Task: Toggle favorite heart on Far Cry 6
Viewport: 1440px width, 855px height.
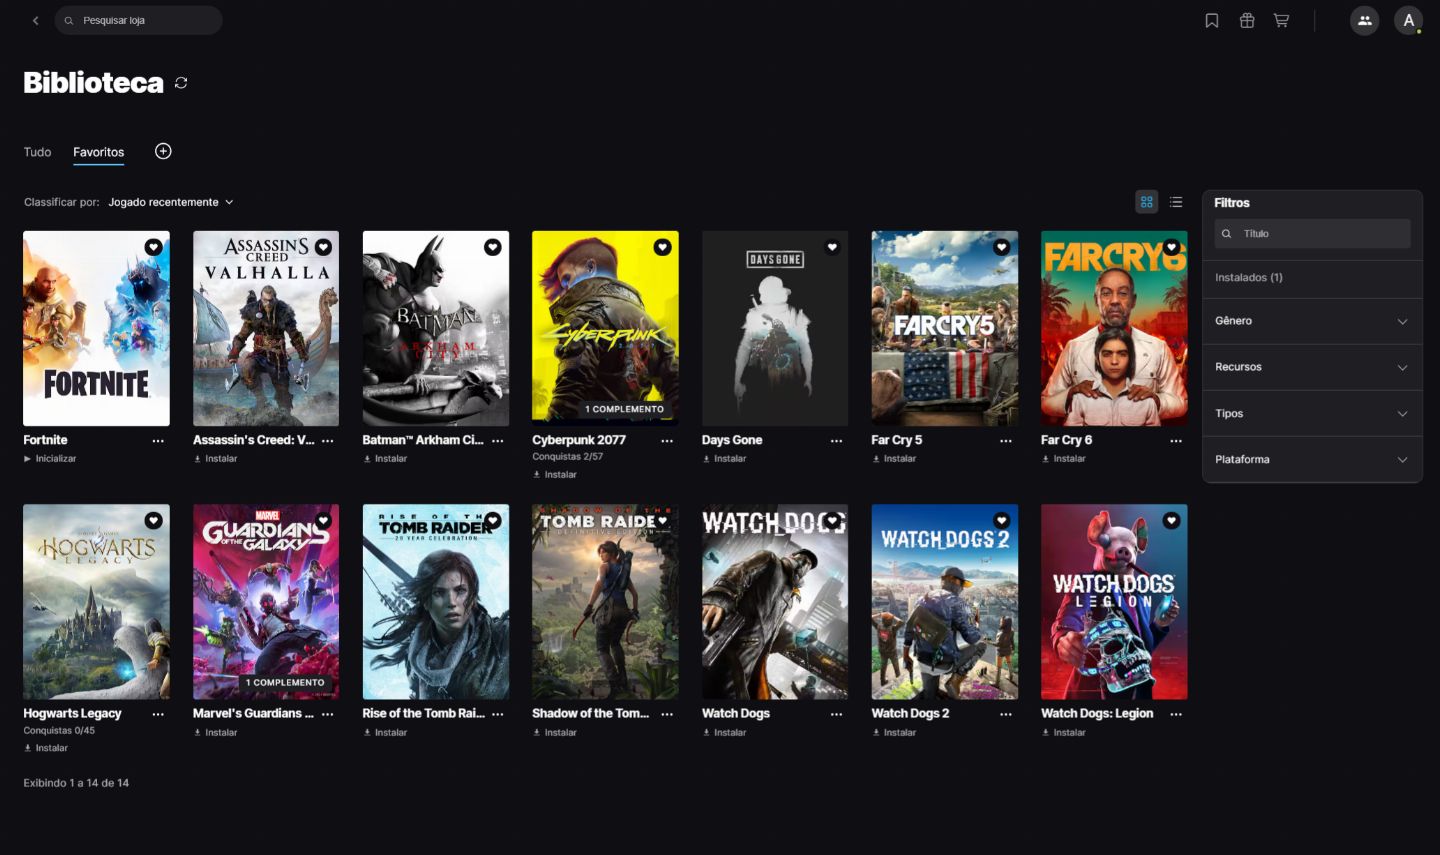Action: point(1171,247)
